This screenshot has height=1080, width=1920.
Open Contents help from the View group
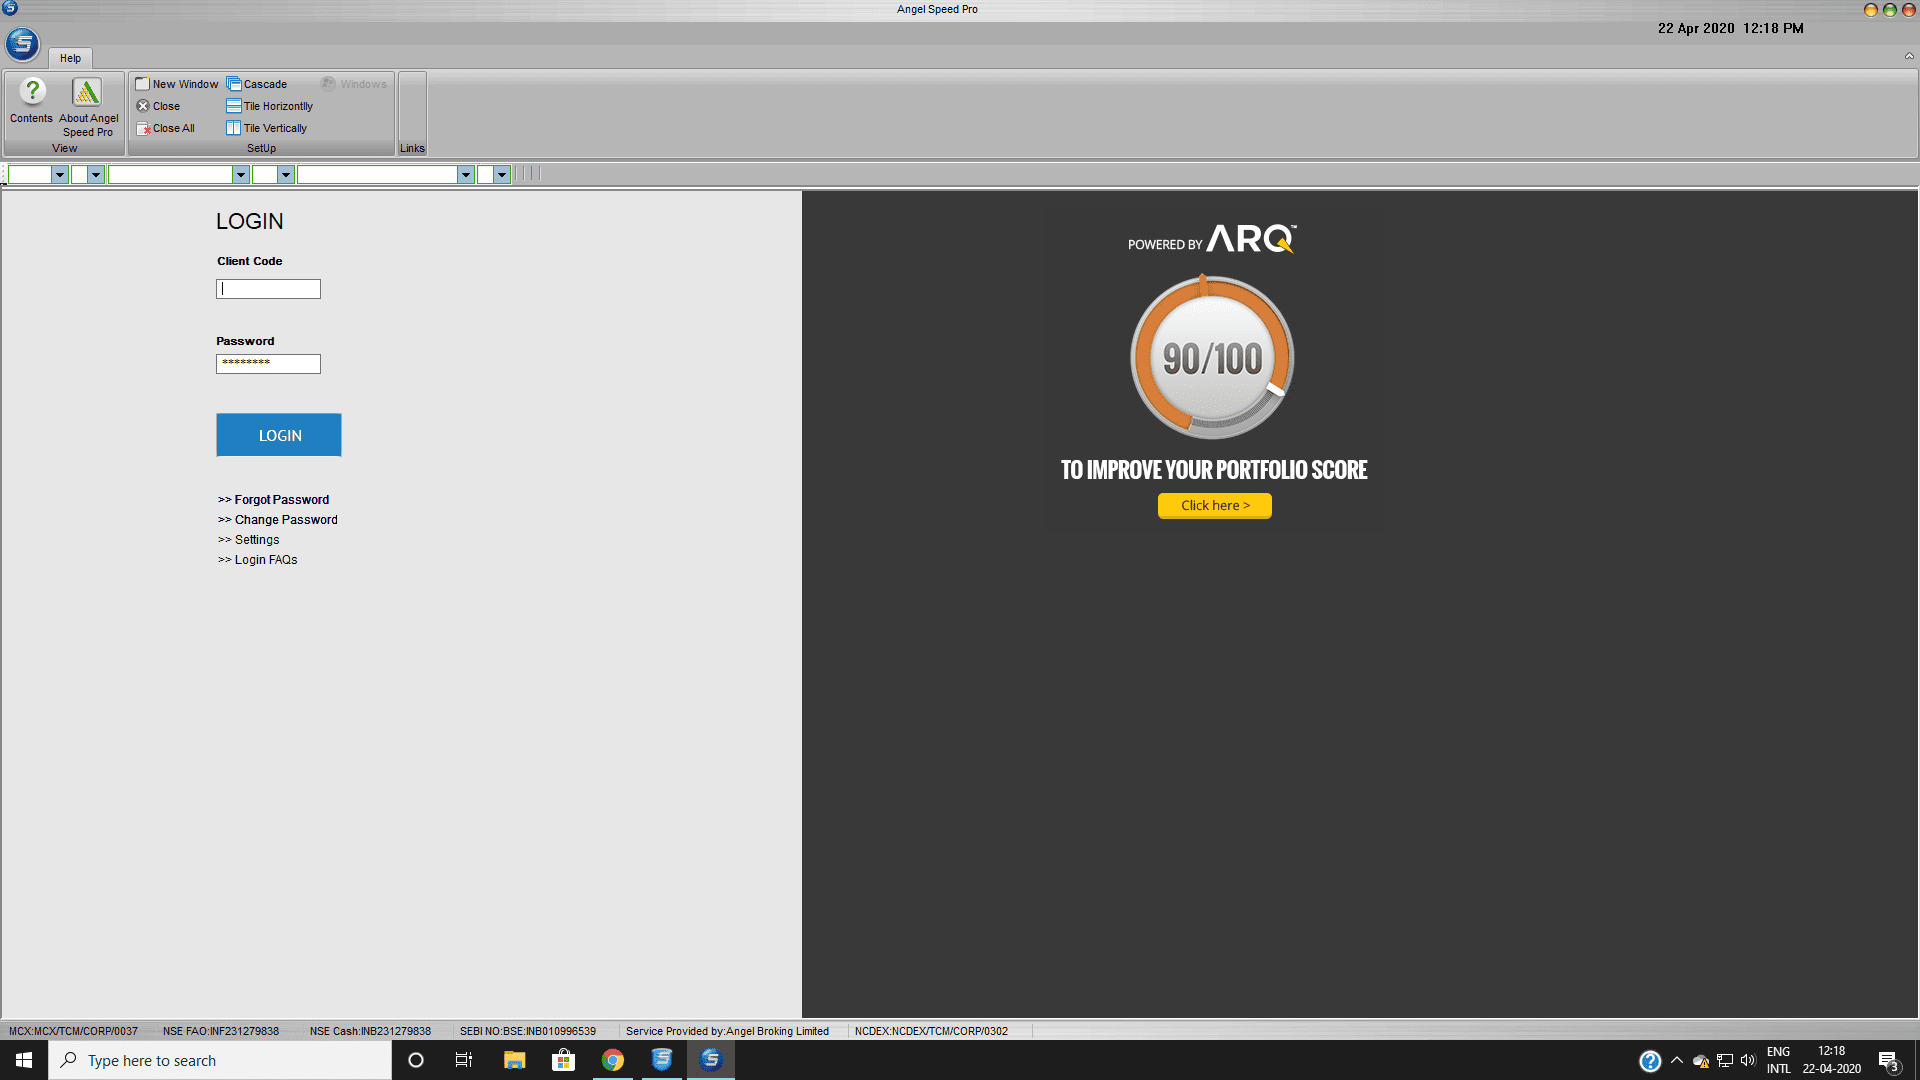31,101
